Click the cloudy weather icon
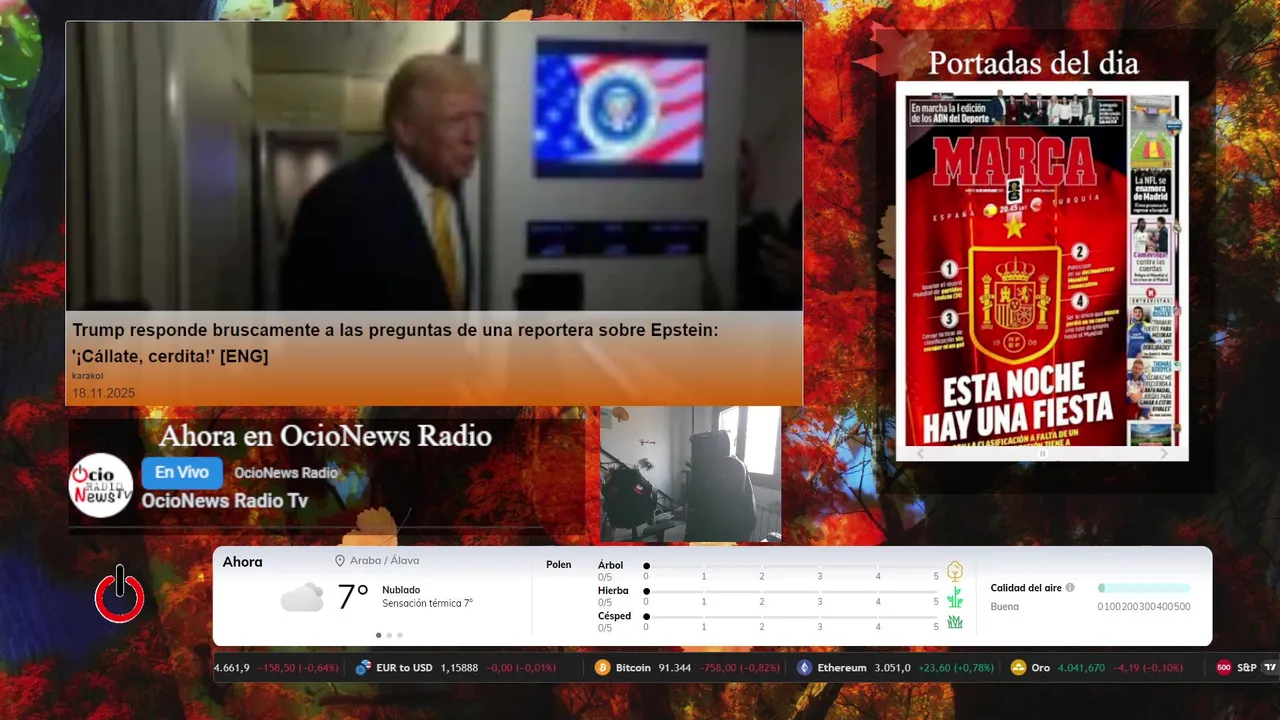 coord(302,598)
